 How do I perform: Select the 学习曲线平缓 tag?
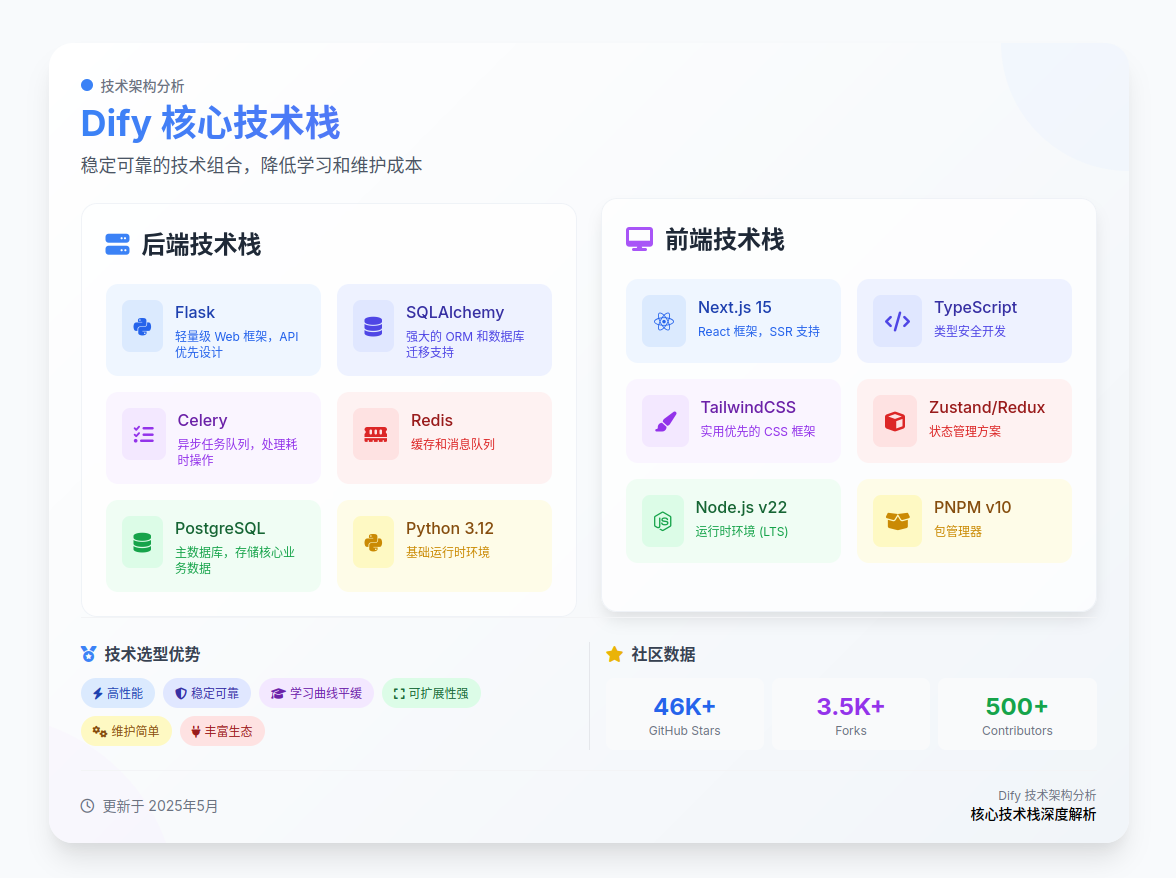pos(316,694)
